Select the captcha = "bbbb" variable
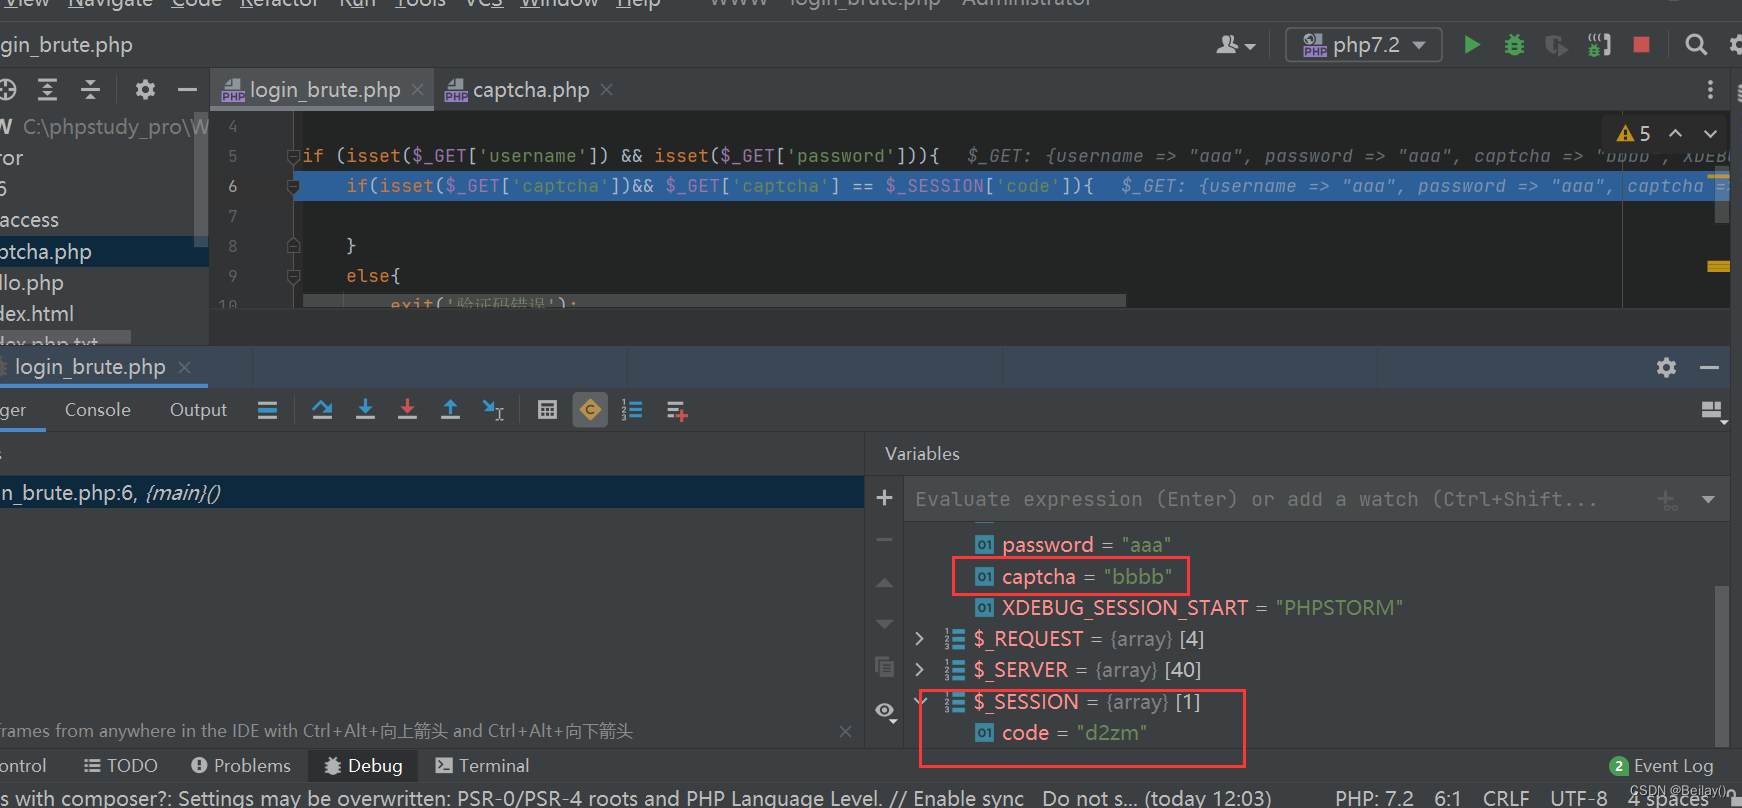 pyautogui.click(x=1073, y=577)
